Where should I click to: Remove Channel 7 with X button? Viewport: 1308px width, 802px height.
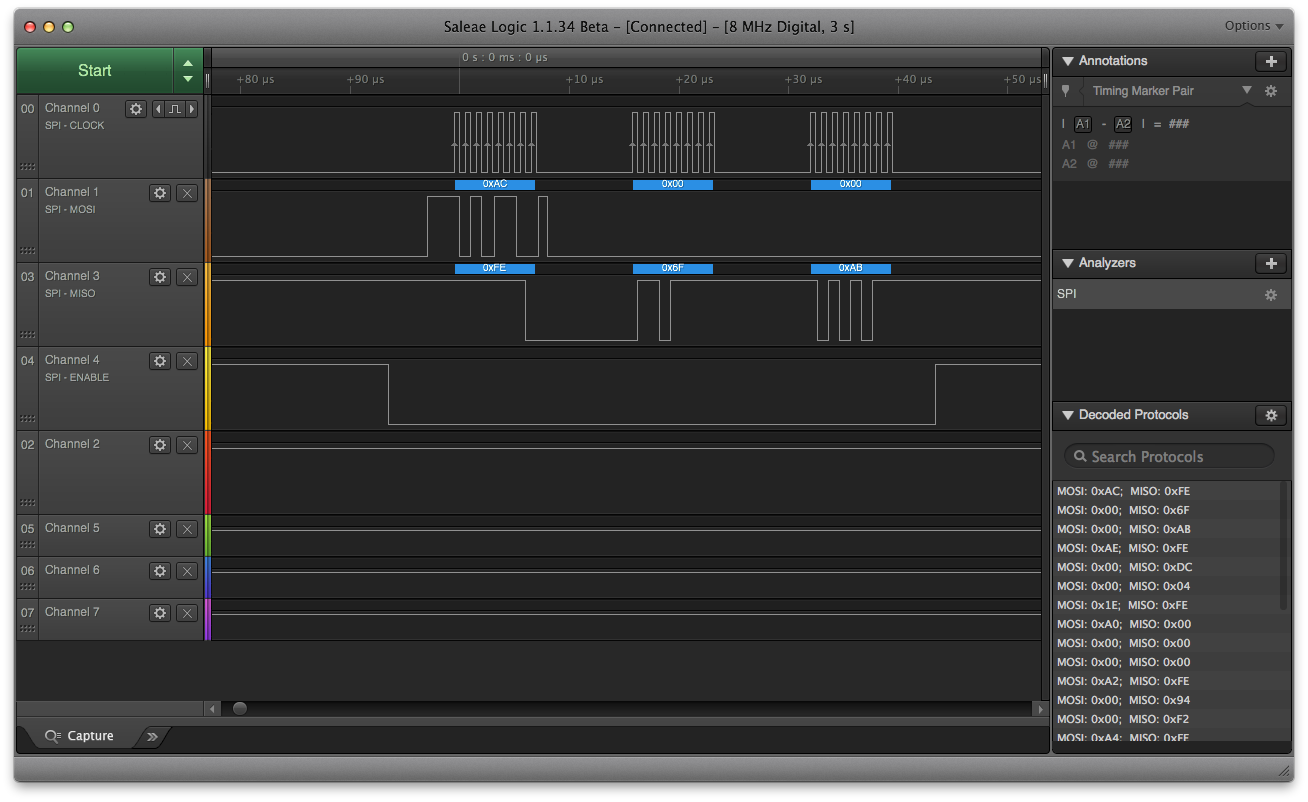click(187, 613)
